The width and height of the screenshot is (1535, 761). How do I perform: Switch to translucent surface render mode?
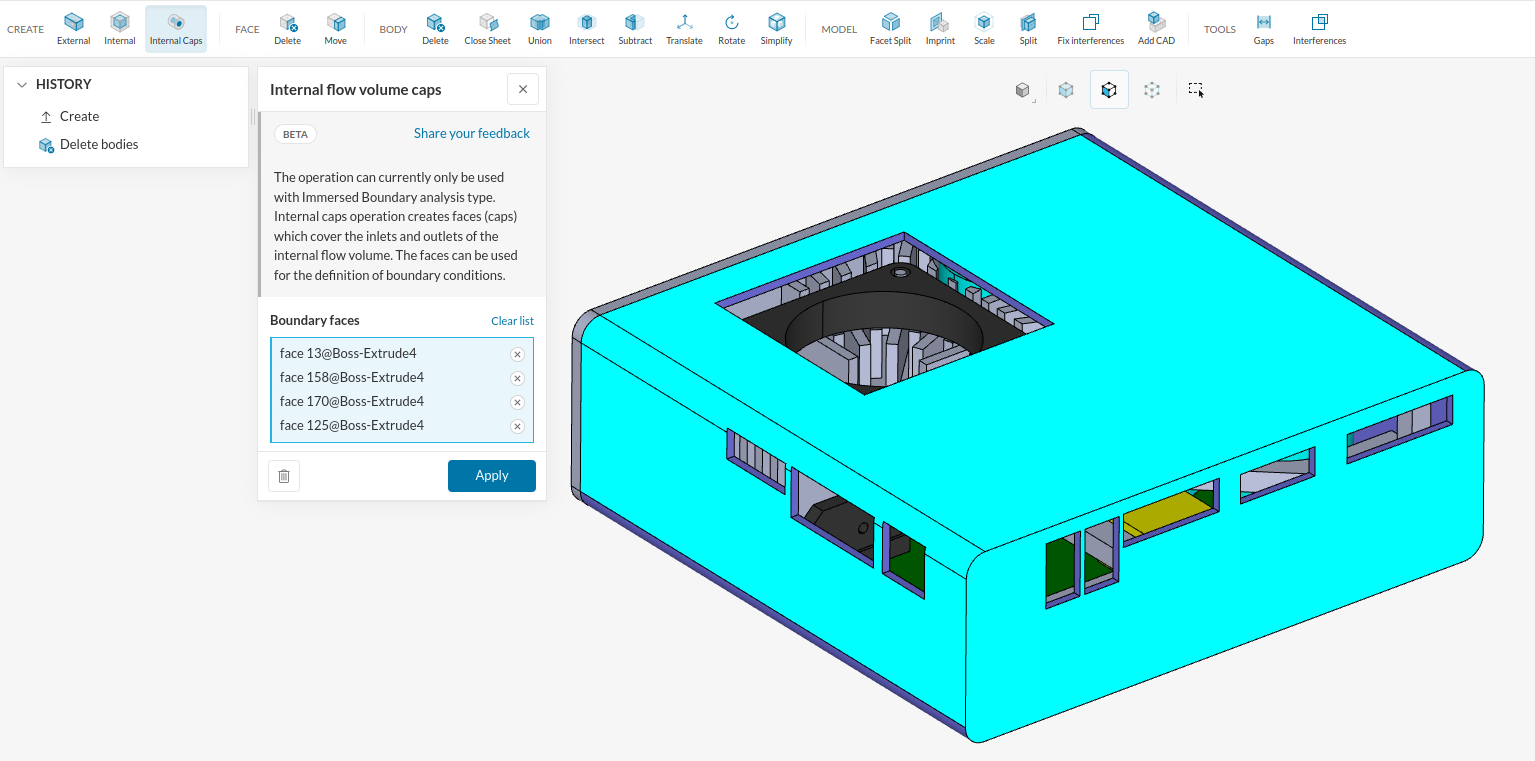[x=1066, y=90]
